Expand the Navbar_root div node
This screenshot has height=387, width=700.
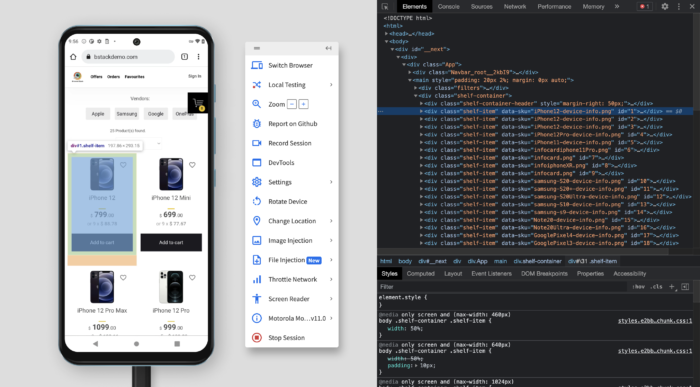[410, 72]
